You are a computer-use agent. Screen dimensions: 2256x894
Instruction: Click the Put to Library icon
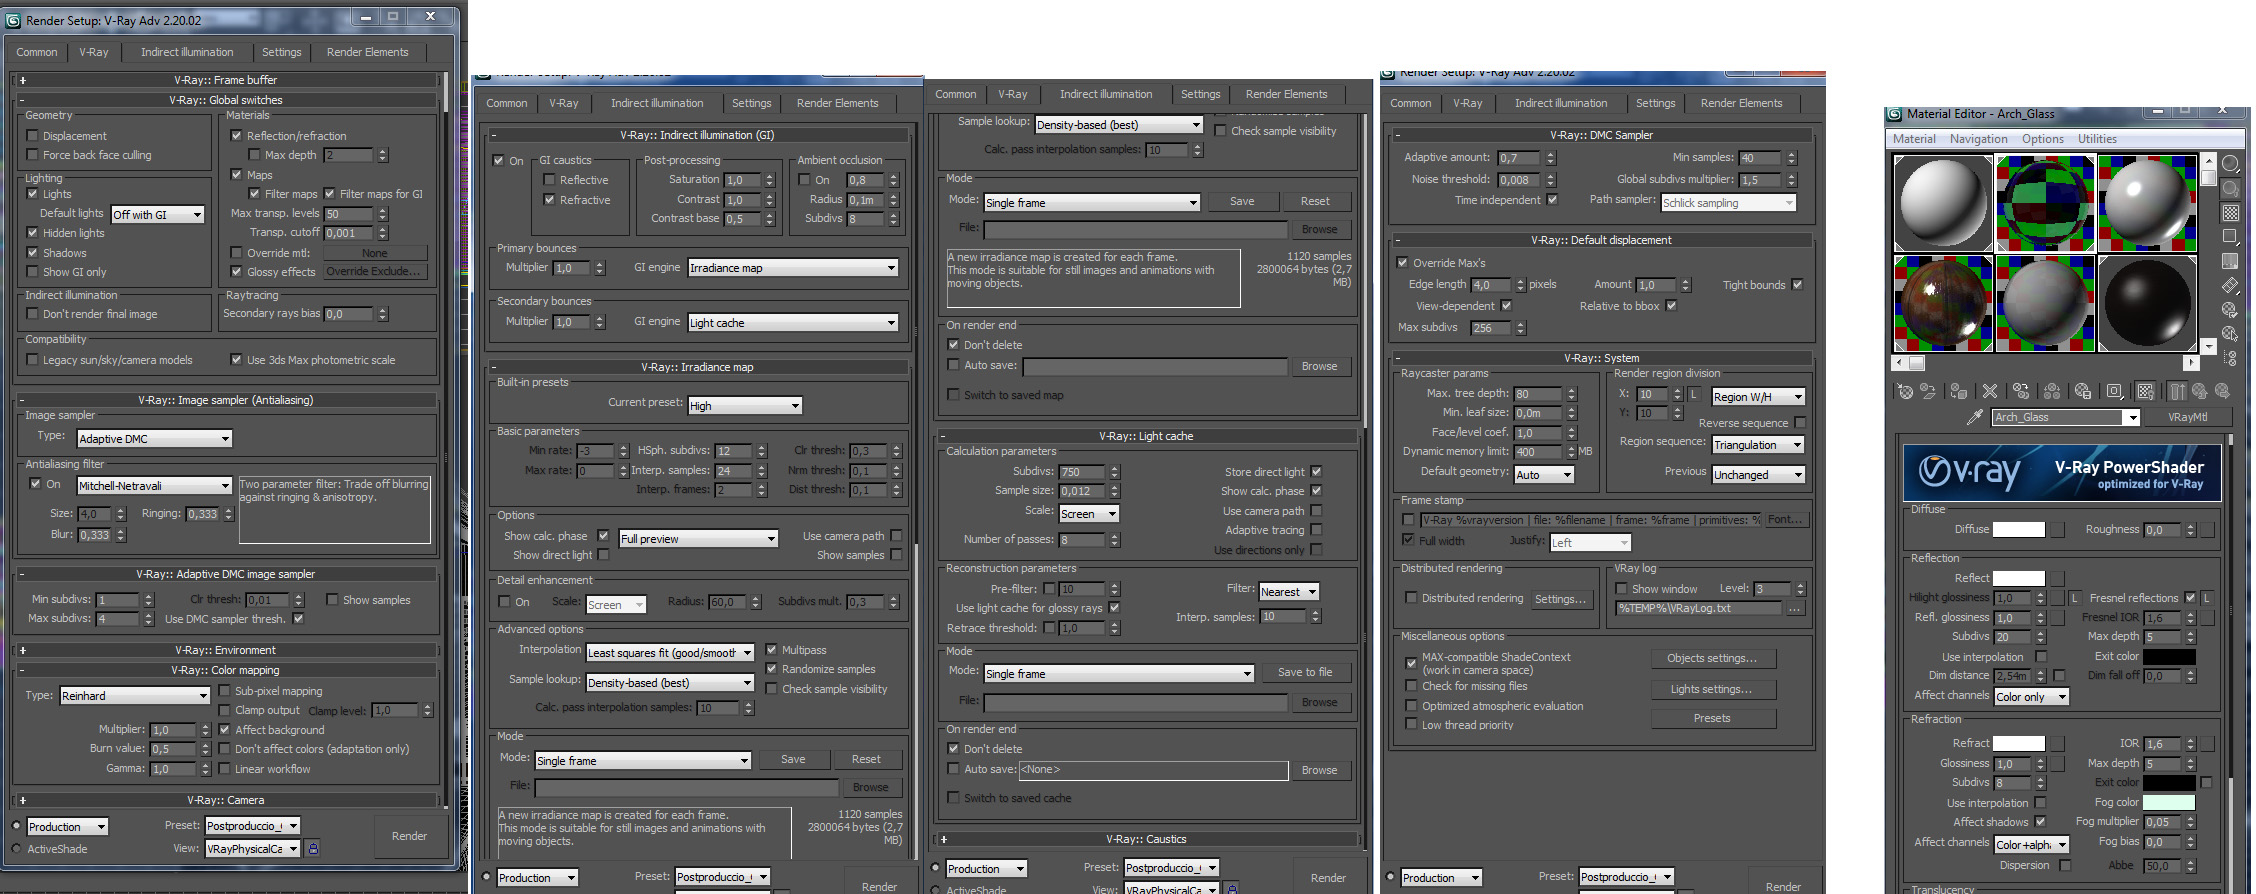pyautogui.click(x=2083, y=391)
